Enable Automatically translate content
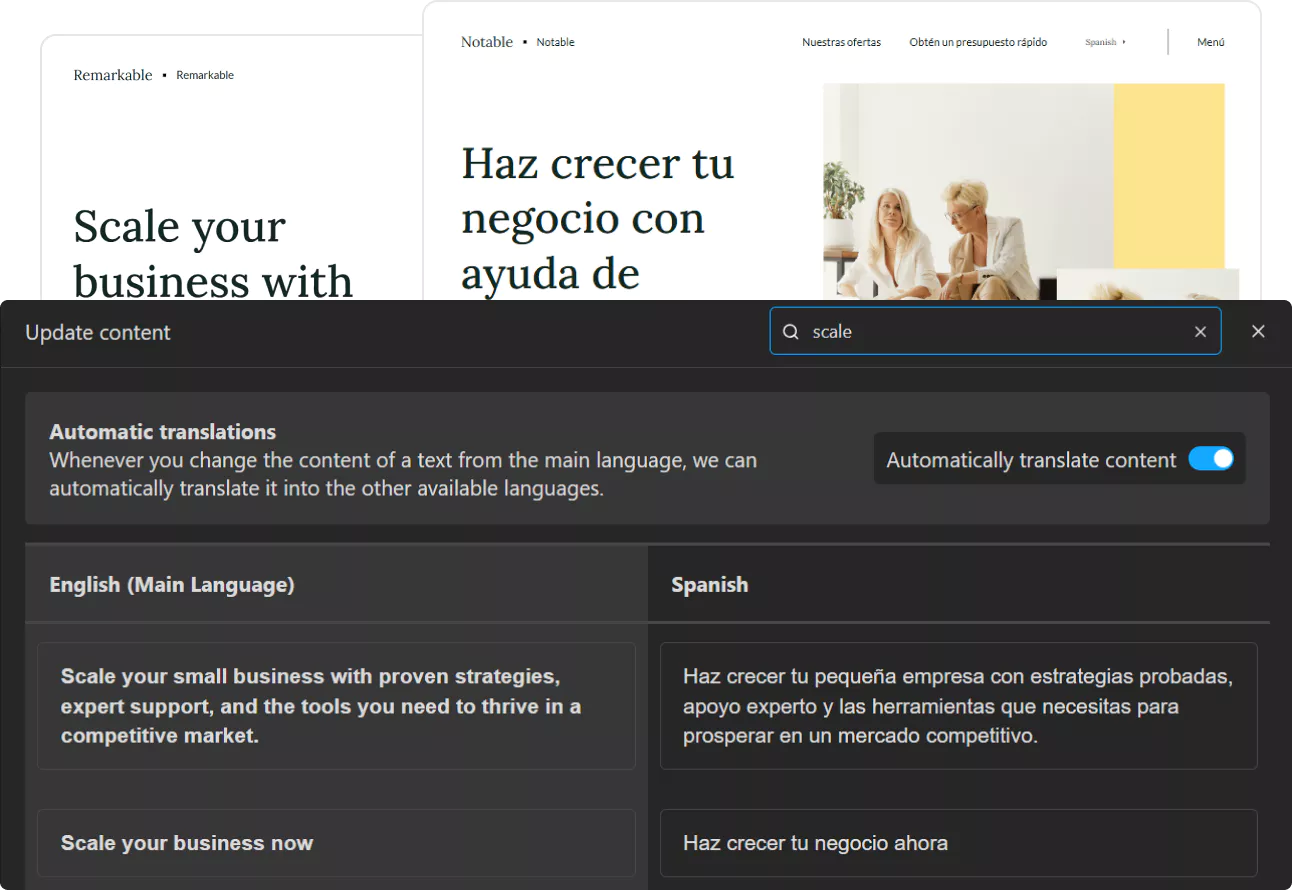 [x=1211, y=458]
